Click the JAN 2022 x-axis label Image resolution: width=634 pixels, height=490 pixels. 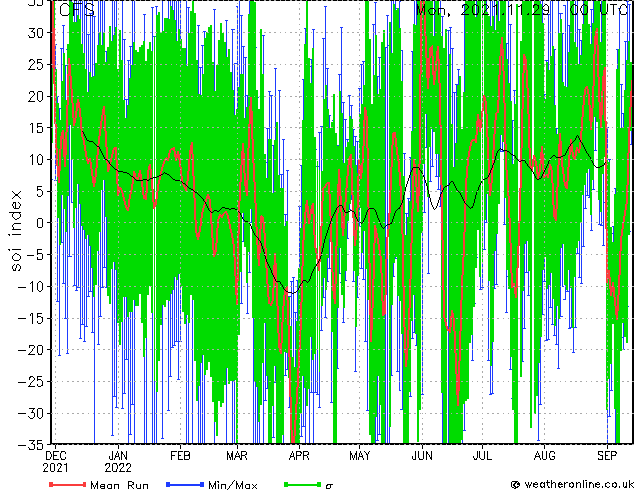[x=118, y=462]
